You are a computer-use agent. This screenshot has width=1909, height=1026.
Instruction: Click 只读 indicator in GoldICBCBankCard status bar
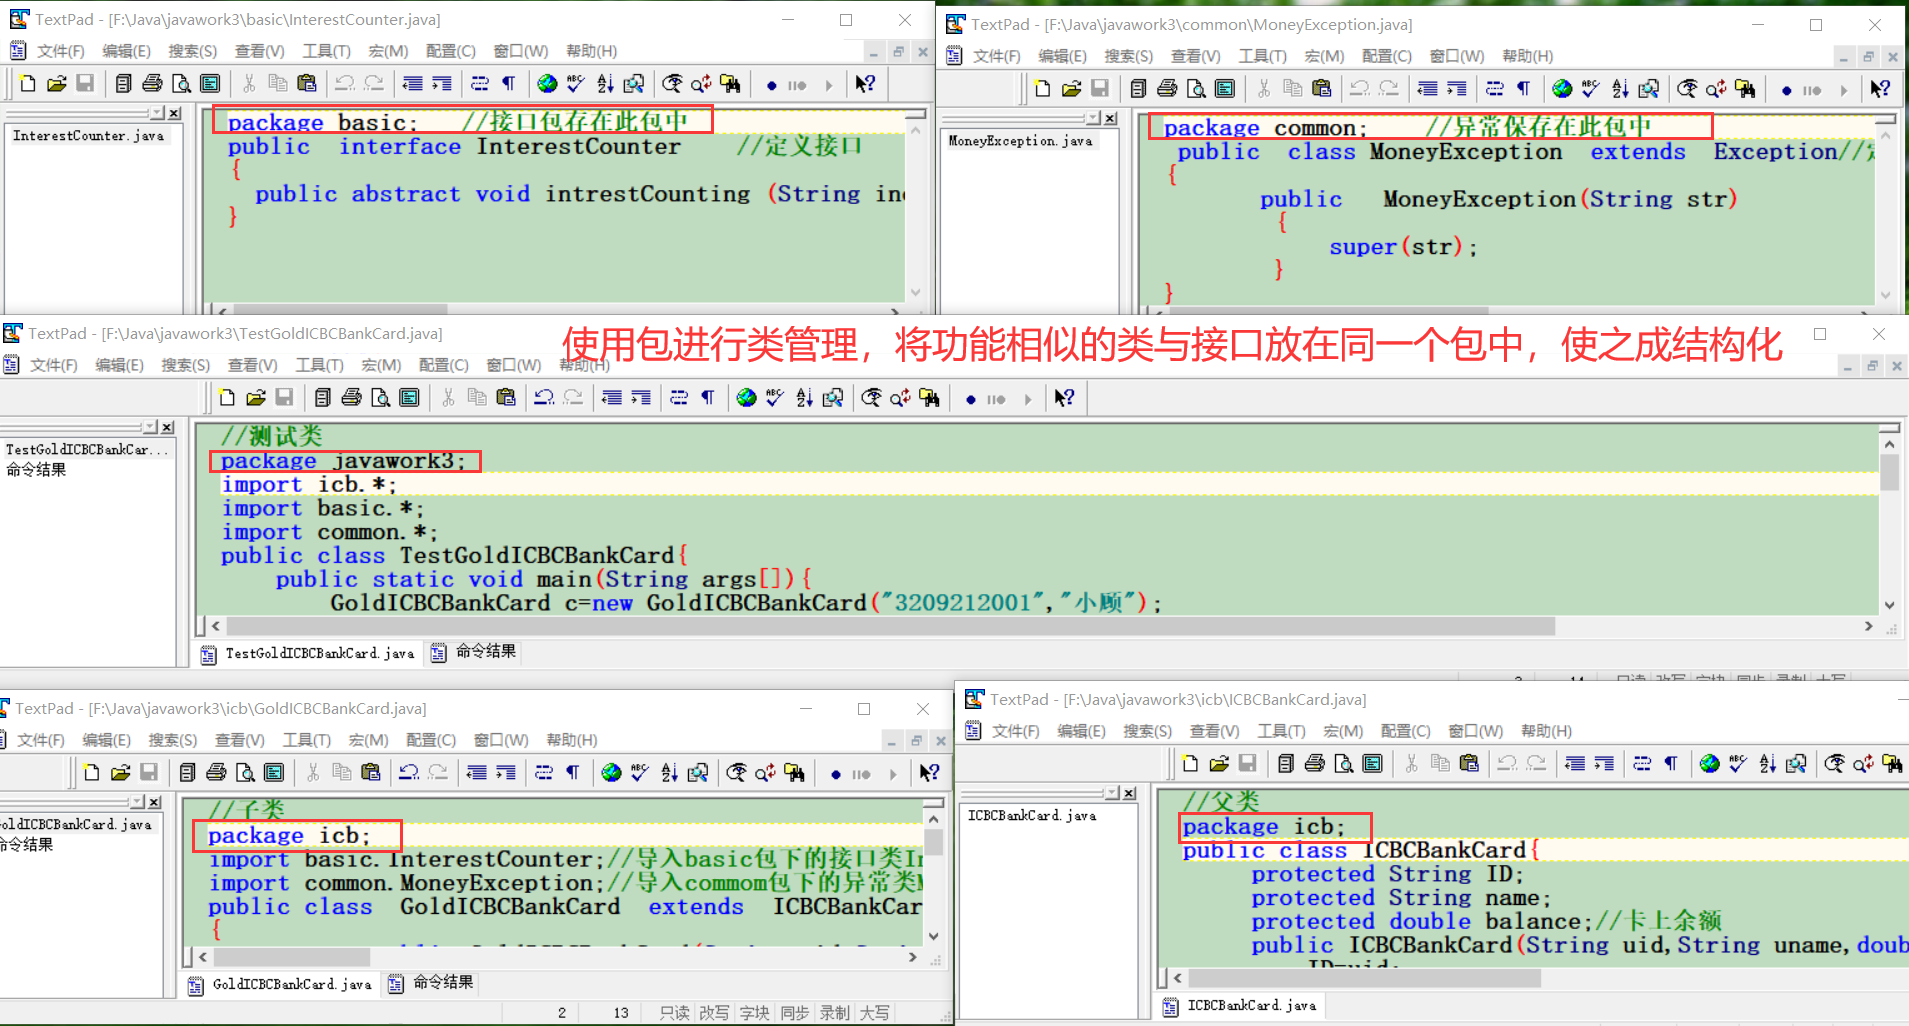click(x=674, y=1013)
